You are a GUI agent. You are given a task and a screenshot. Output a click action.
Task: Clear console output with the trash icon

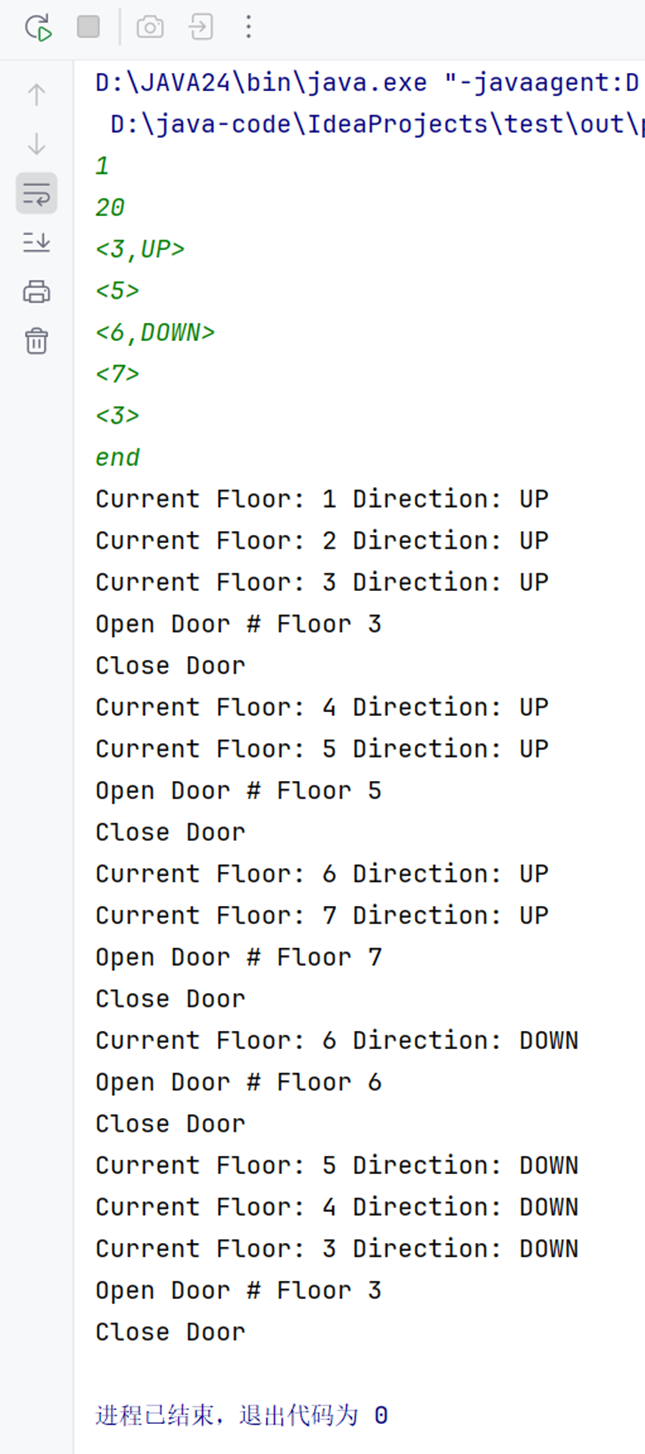(37, 341)
